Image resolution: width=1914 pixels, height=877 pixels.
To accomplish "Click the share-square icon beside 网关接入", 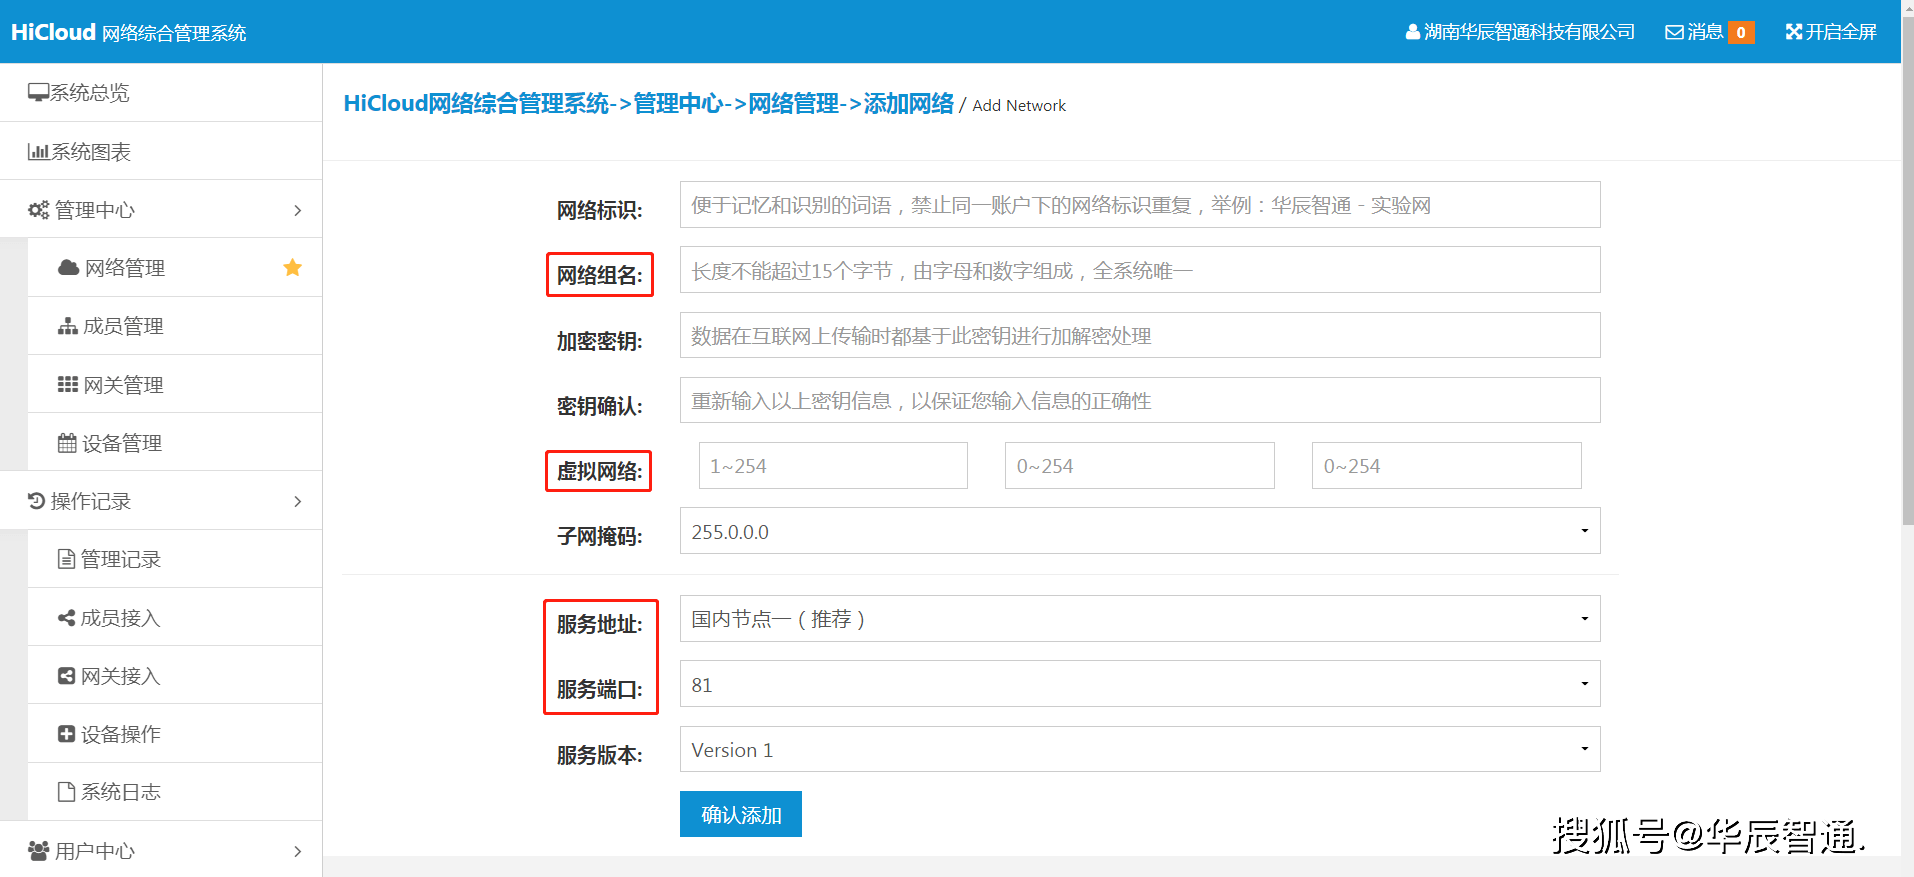I will [x=67, y=676].
